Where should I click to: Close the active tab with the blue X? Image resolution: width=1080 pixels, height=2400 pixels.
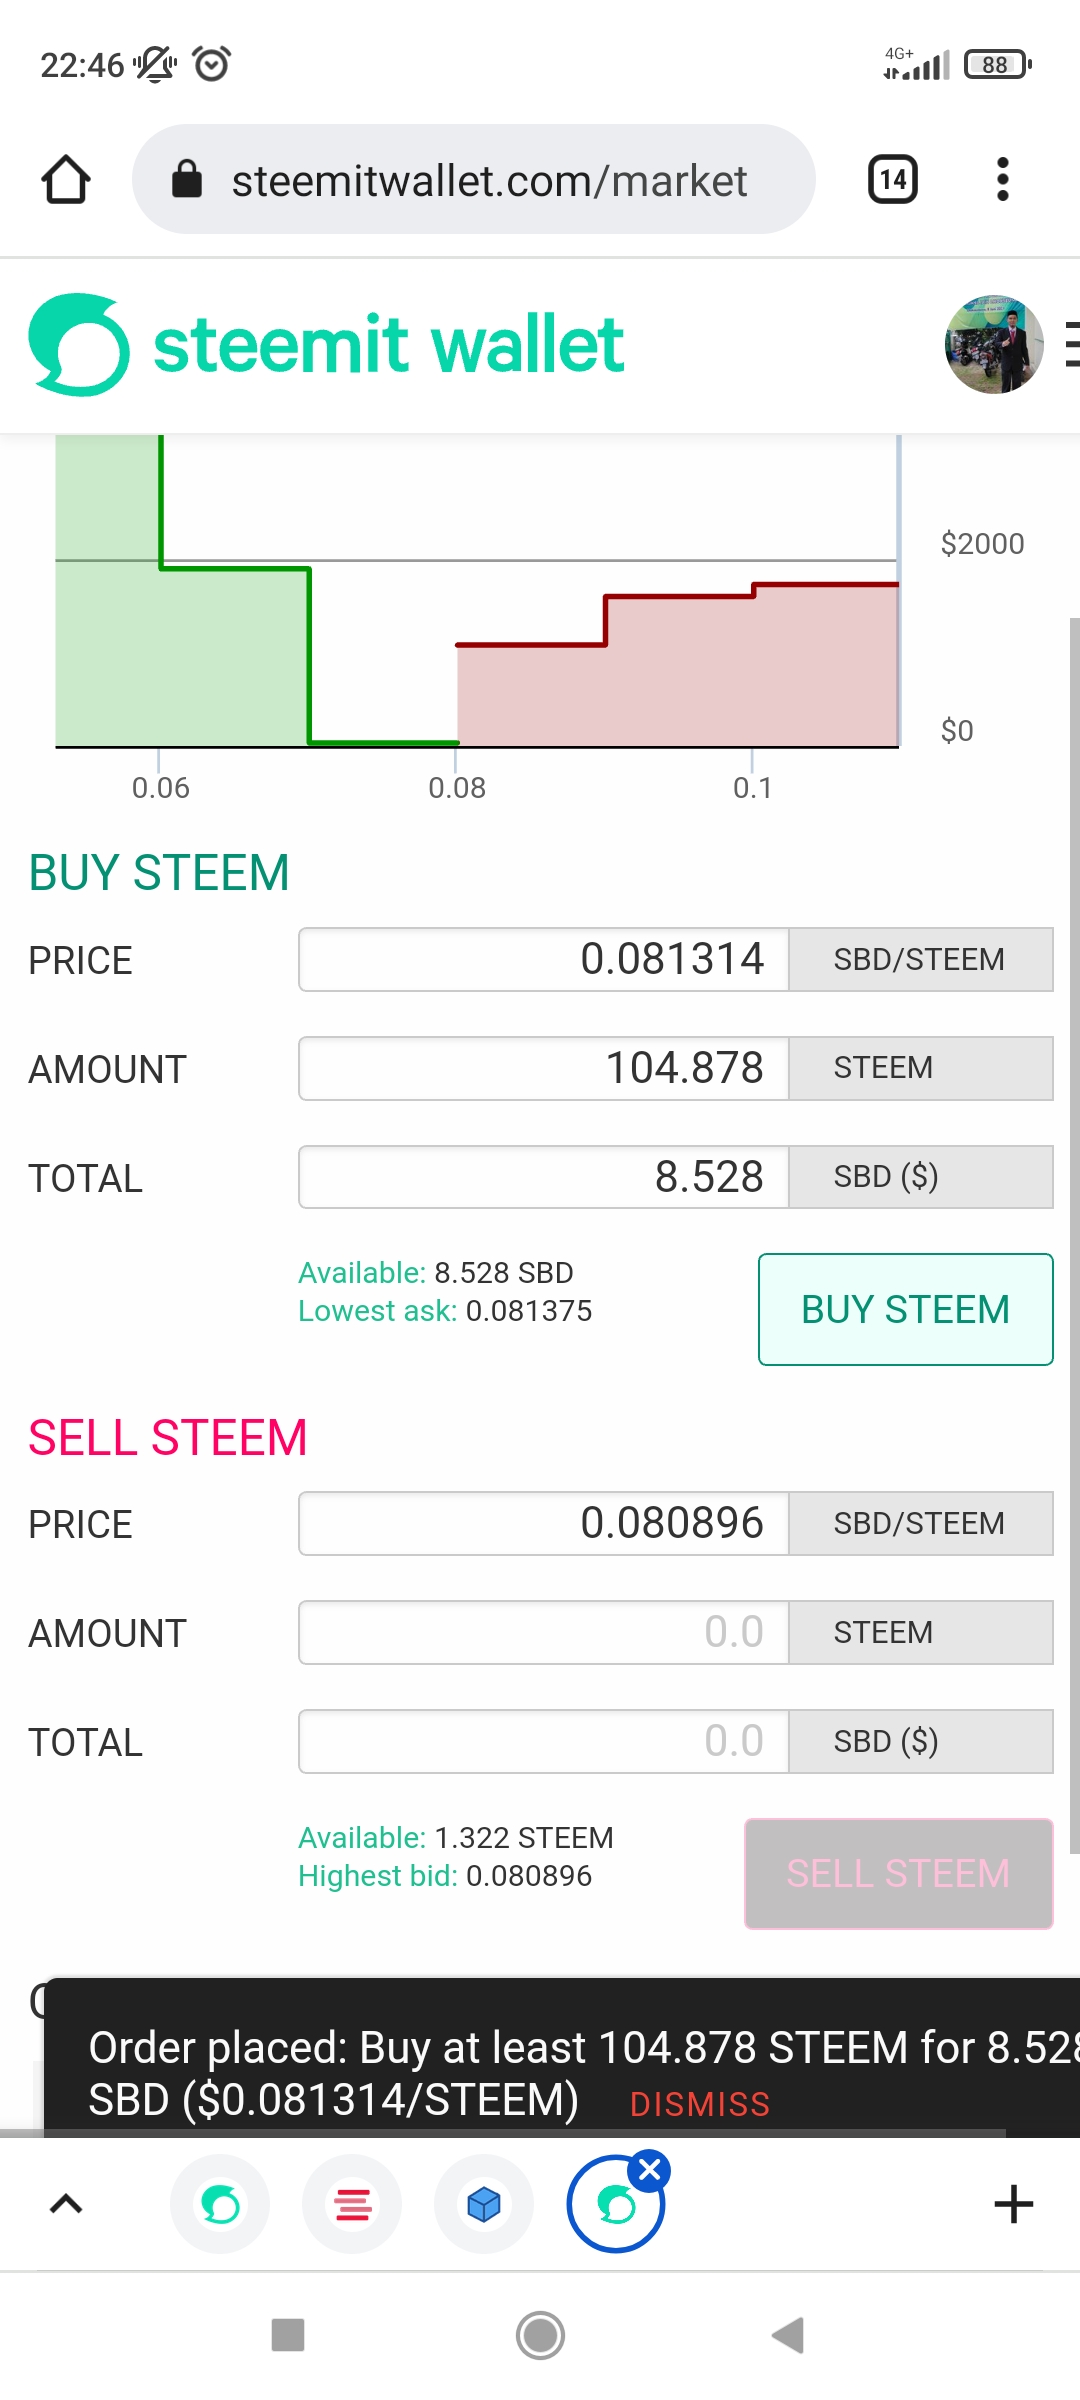coord(650,2170)
